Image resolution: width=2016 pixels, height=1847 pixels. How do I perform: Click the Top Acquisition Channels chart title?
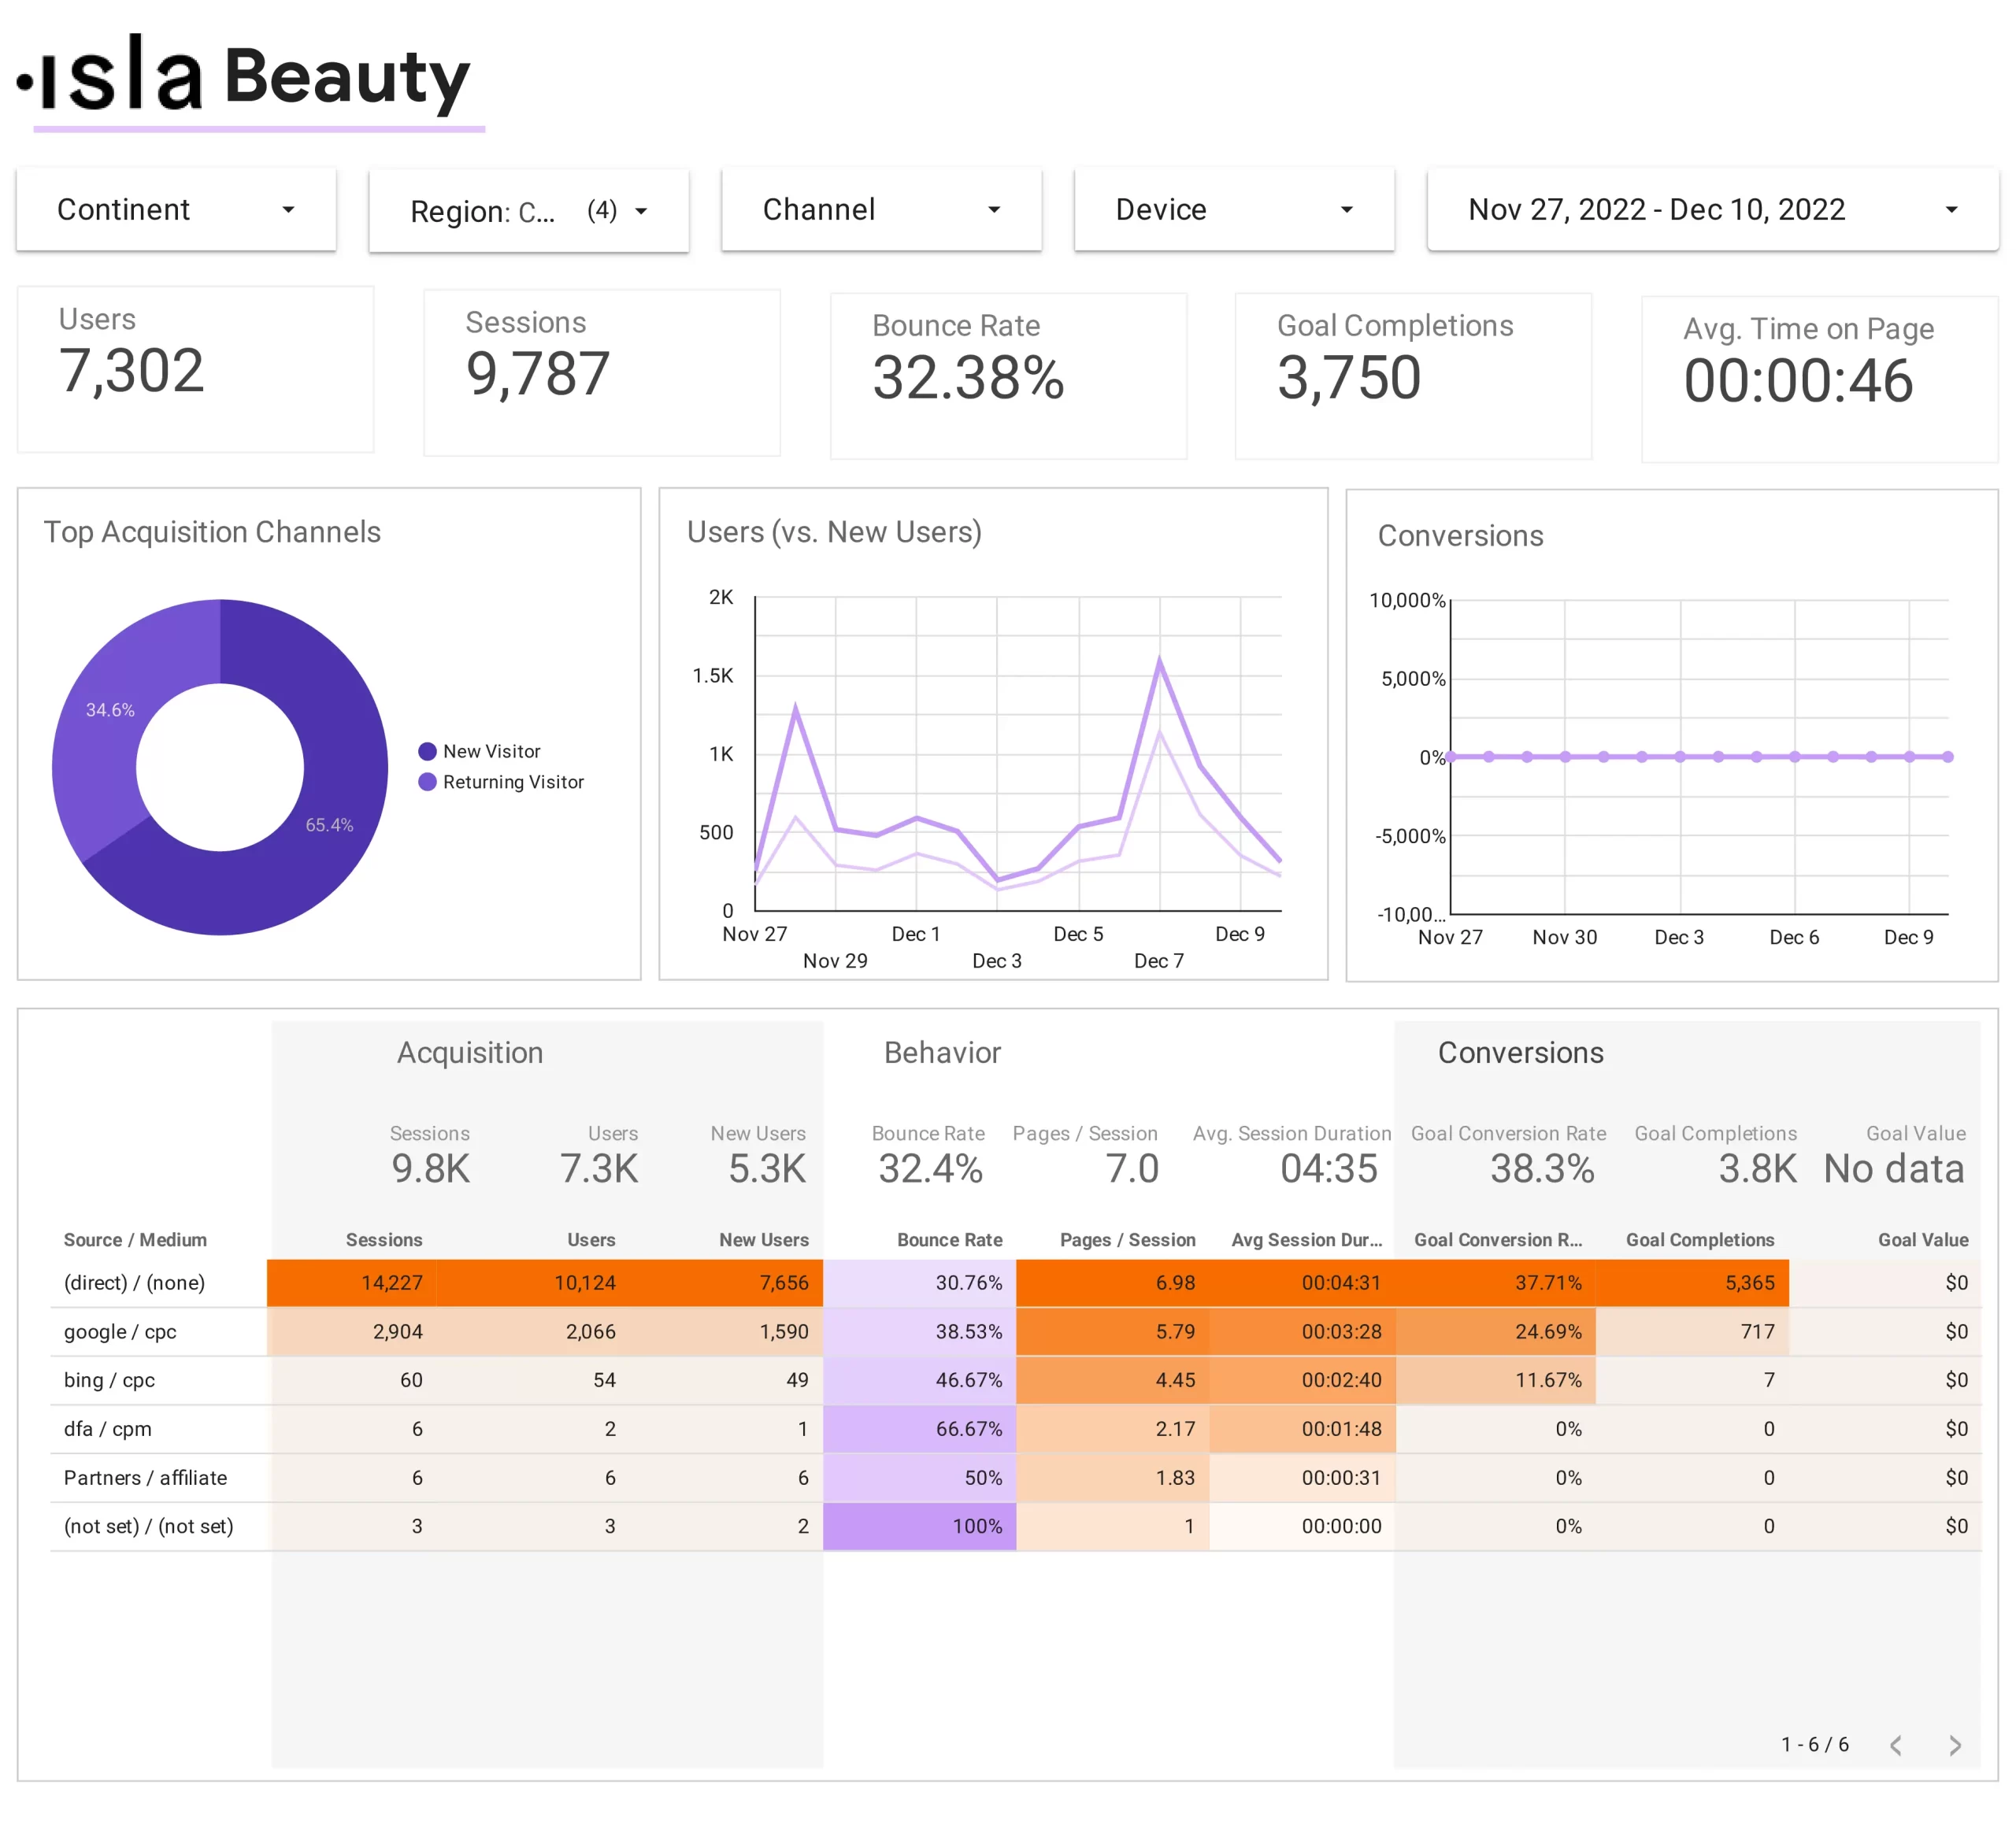click(x=212, y=532)
